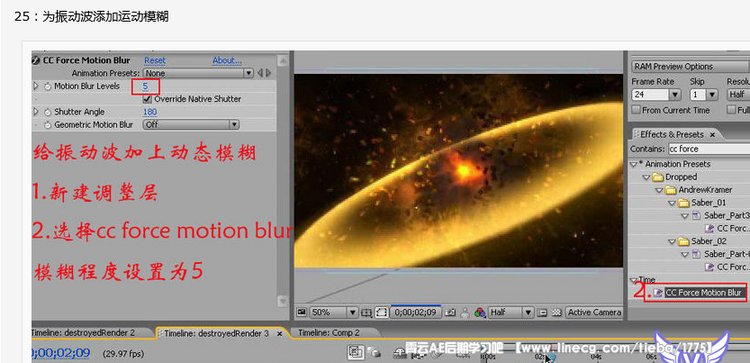Click viewer timecode 0;00;02;09 button
The width and height of the screenshot is (750, 363).
[416, 313]
